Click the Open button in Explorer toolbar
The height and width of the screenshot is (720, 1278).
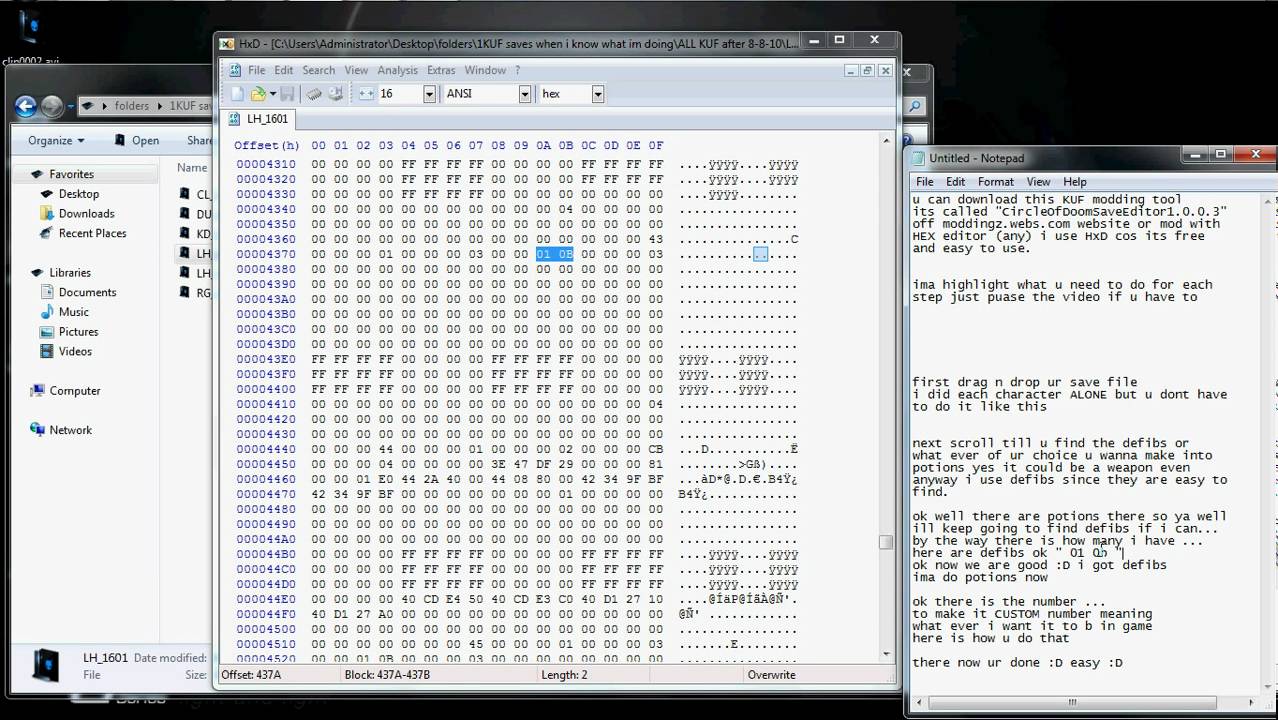136,141
